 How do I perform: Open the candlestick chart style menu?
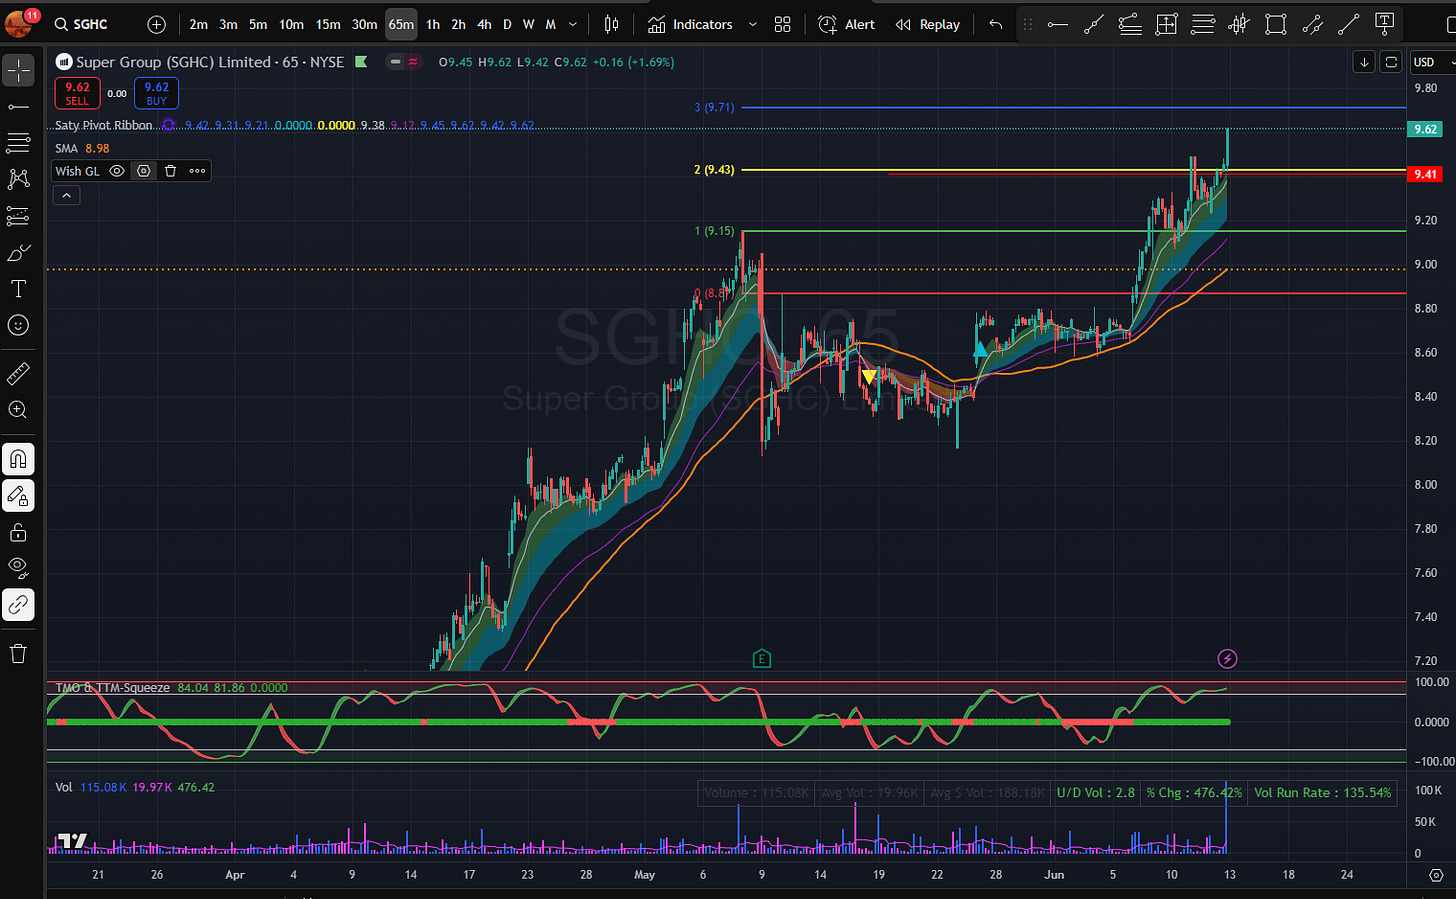click(x=611, y=24)
